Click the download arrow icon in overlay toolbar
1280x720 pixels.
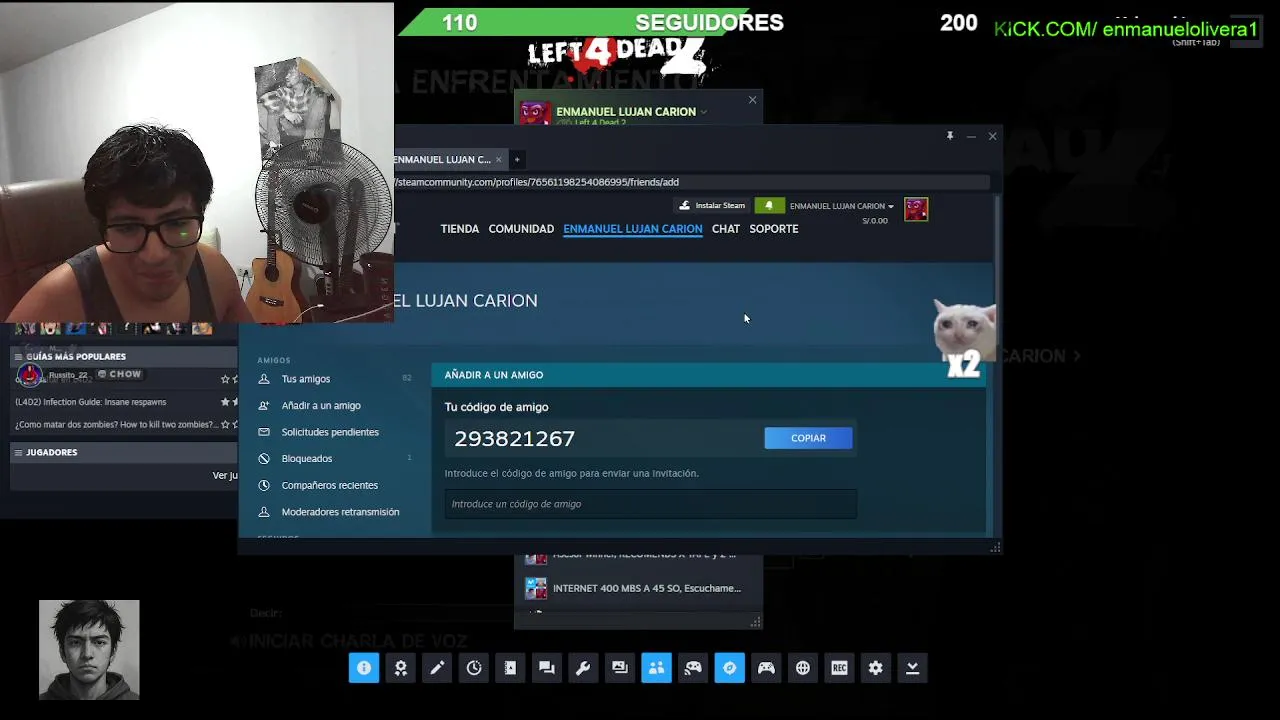click(x=912, y=668)
